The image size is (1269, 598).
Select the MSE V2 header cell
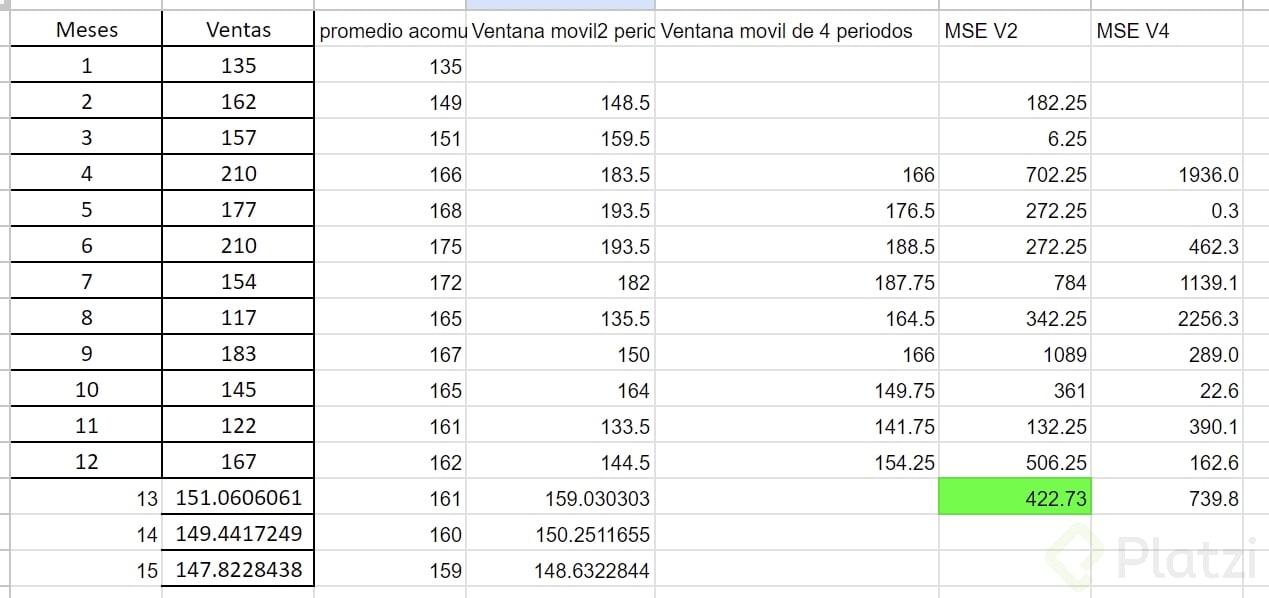click(x=1016, y=31)
